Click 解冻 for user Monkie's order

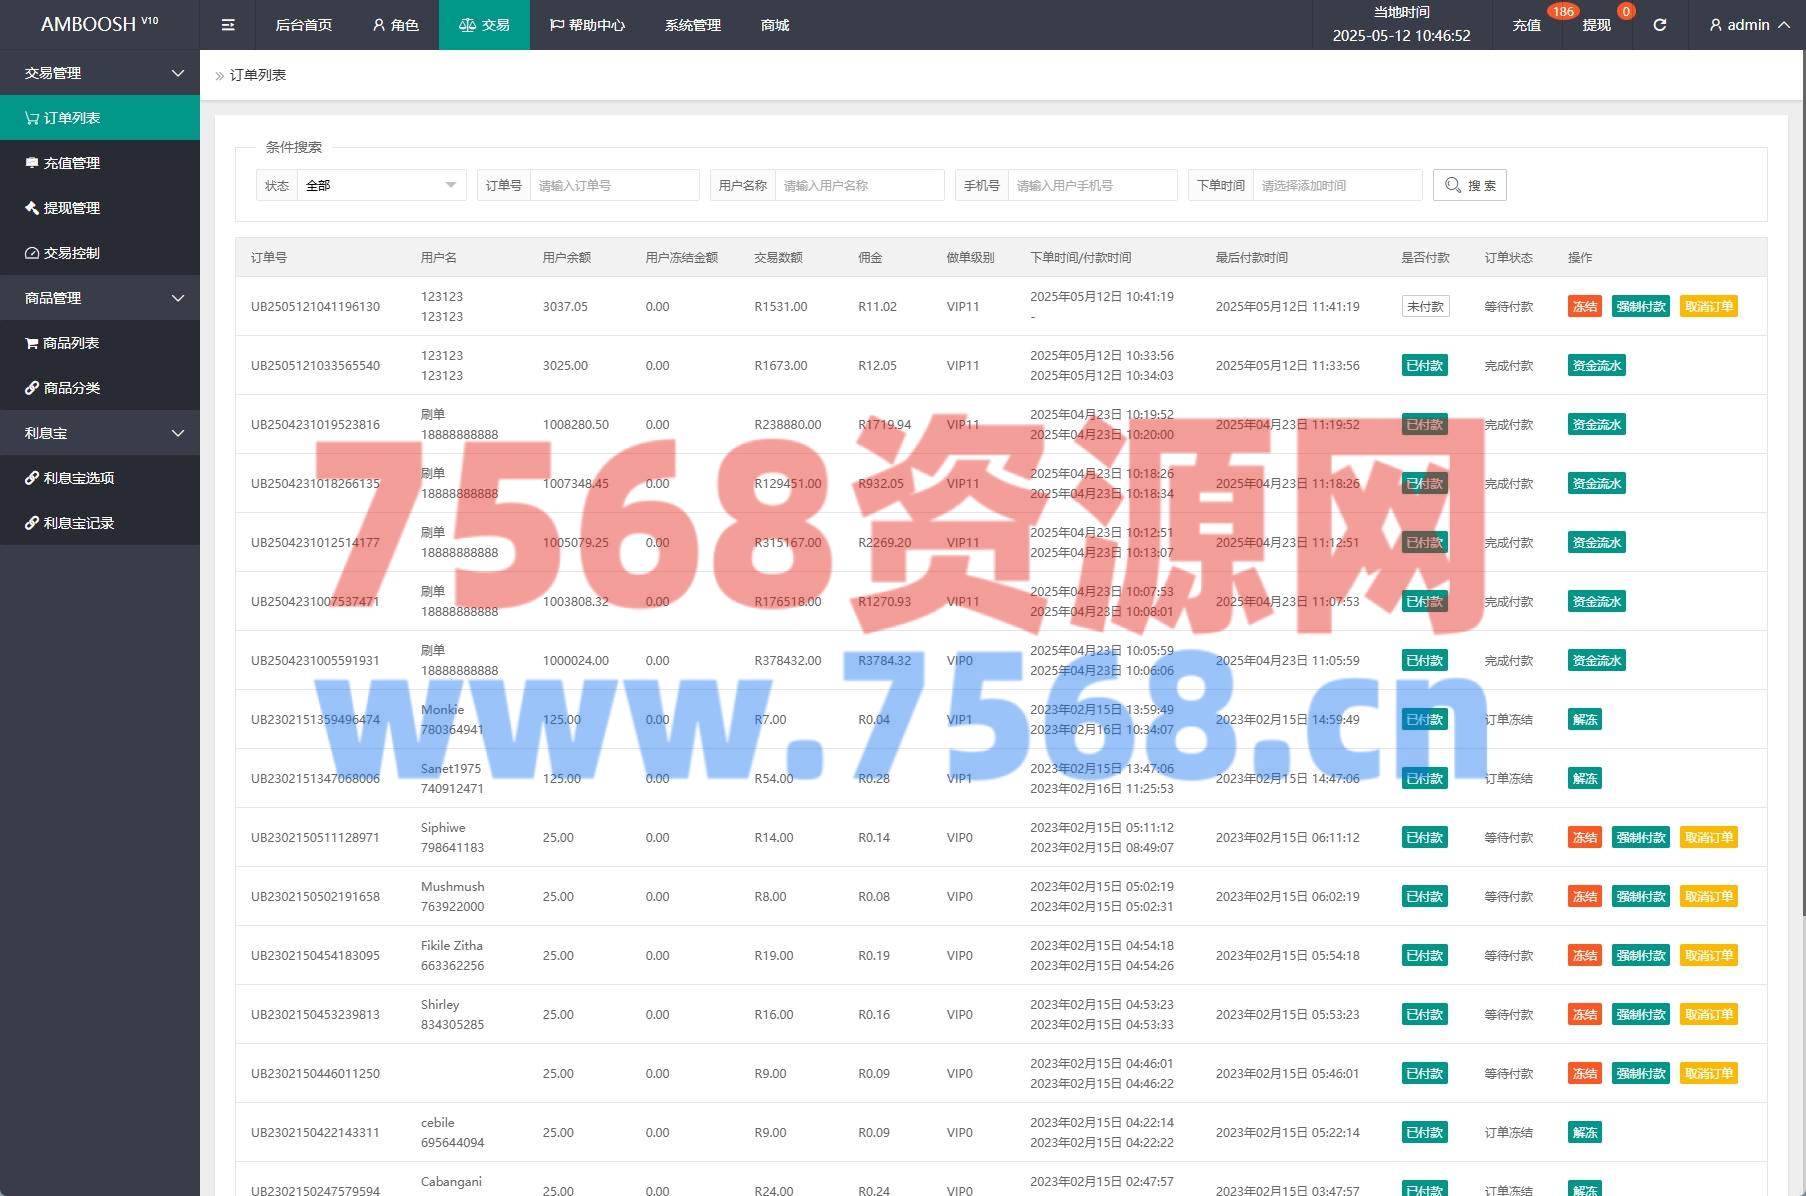[x=1584, y=720]
